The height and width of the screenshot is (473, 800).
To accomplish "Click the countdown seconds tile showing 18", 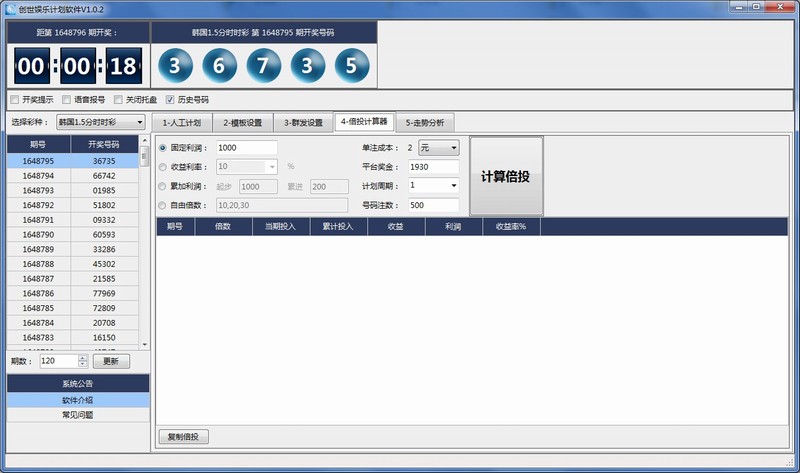I will [x=122, y=67].
